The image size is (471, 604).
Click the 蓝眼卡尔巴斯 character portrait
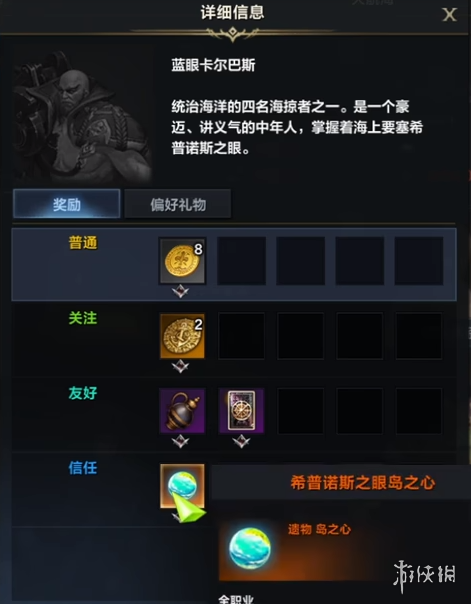coord(82,116)
